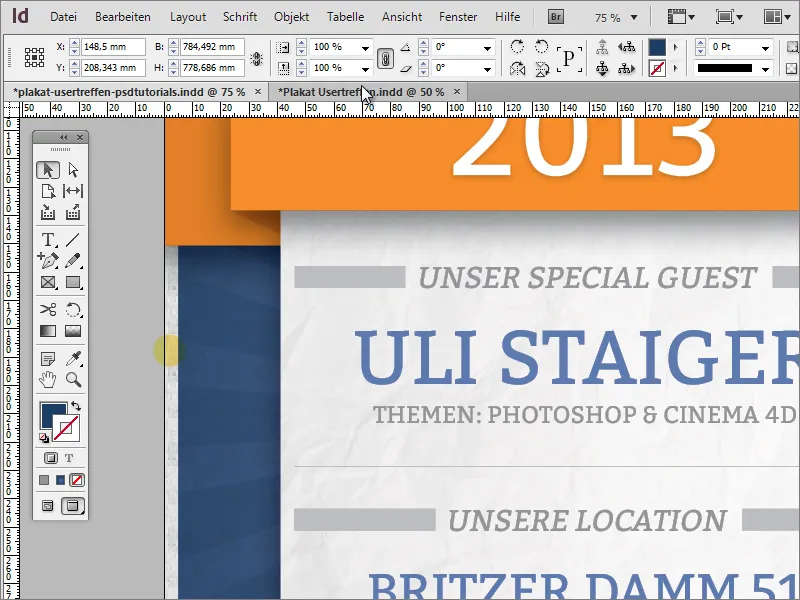Open stroke weight 0 Pt dropdown

[x=765, y=48]
